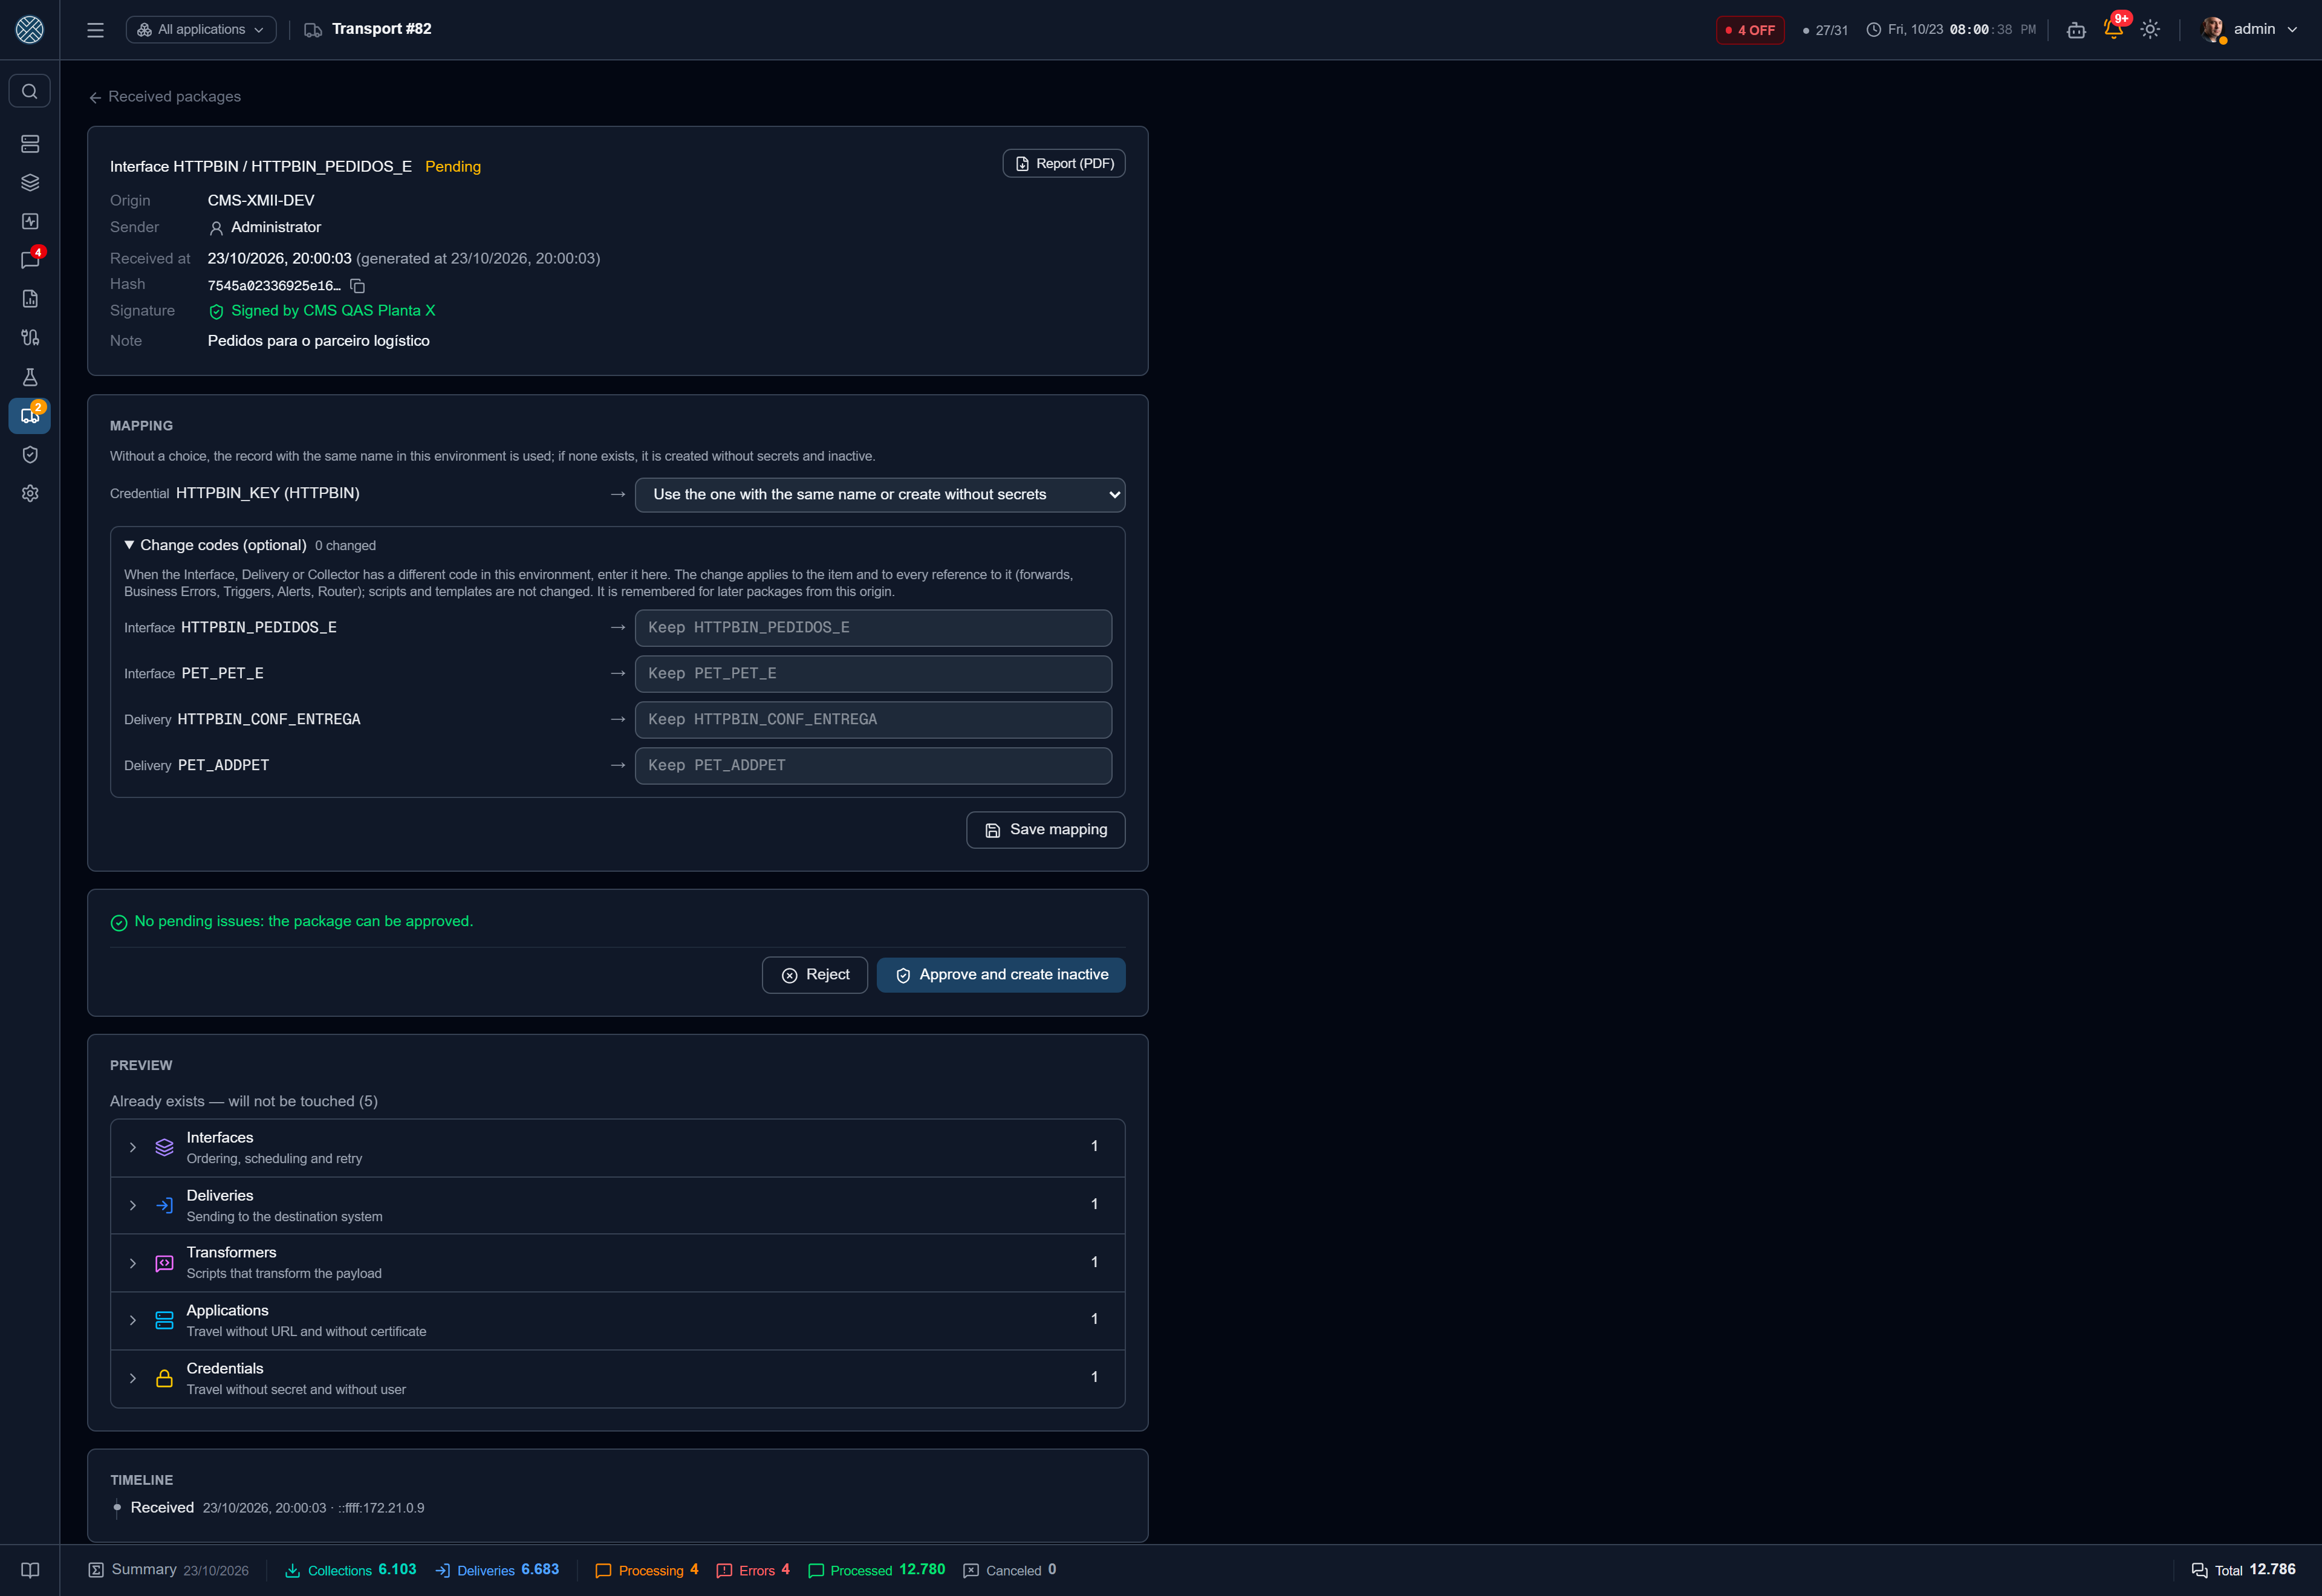Open the shield security icon in sidebar
Image resolution: width=2322 pixels, height=1596 pixels.
pos(30,455)
